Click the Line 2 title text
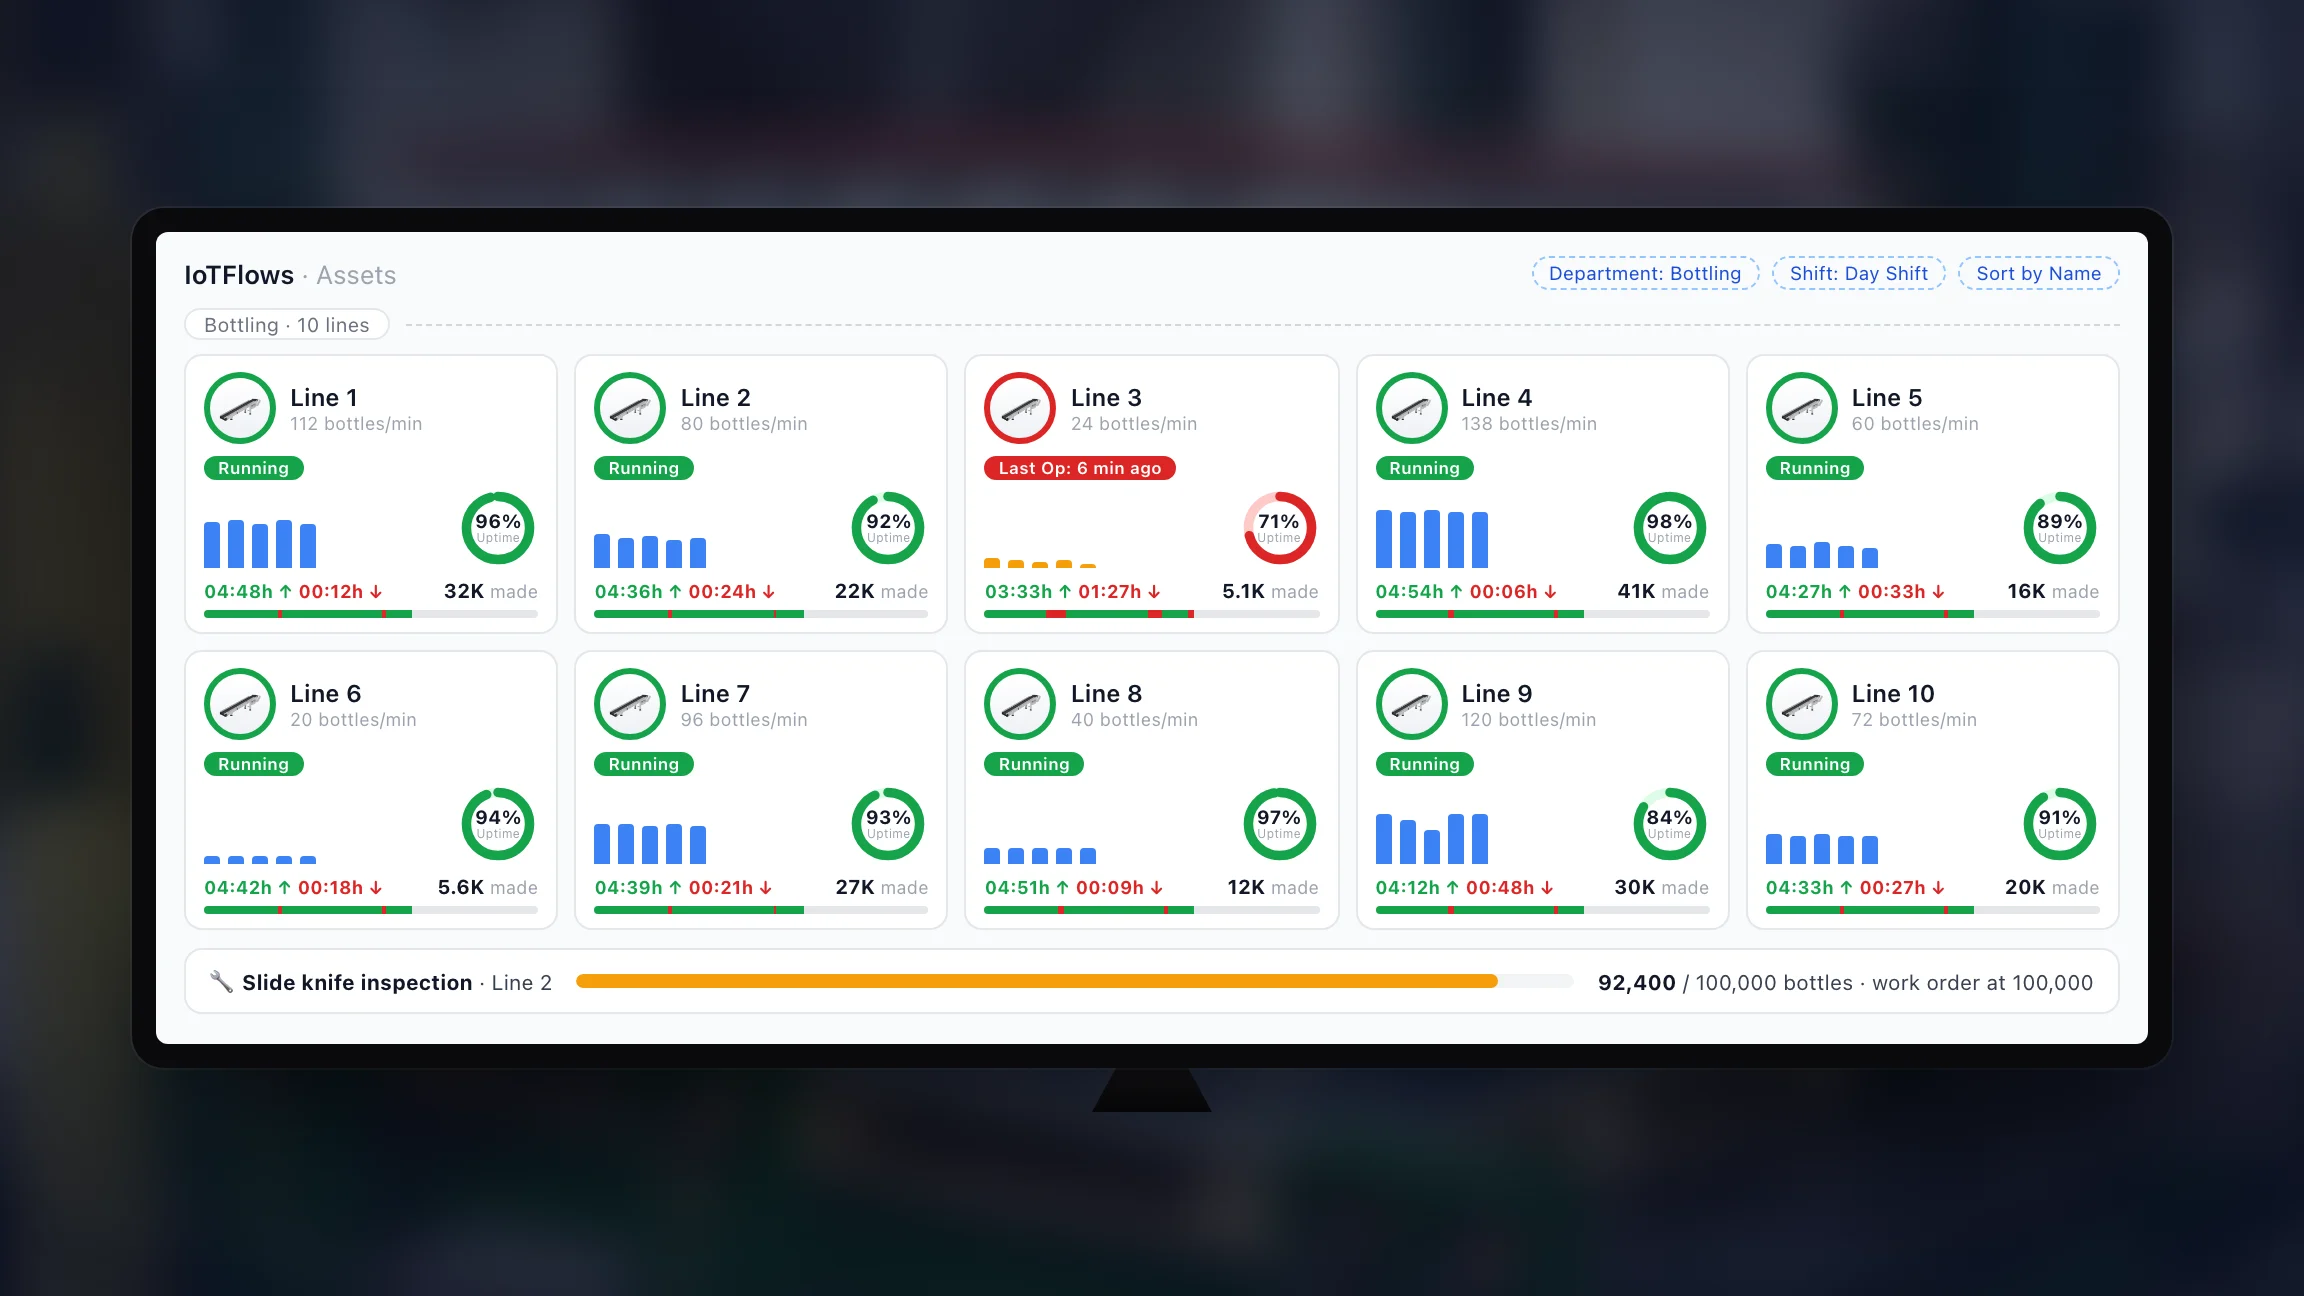The width and height of the screenshot is (2304, 1296). coord(716,397)
